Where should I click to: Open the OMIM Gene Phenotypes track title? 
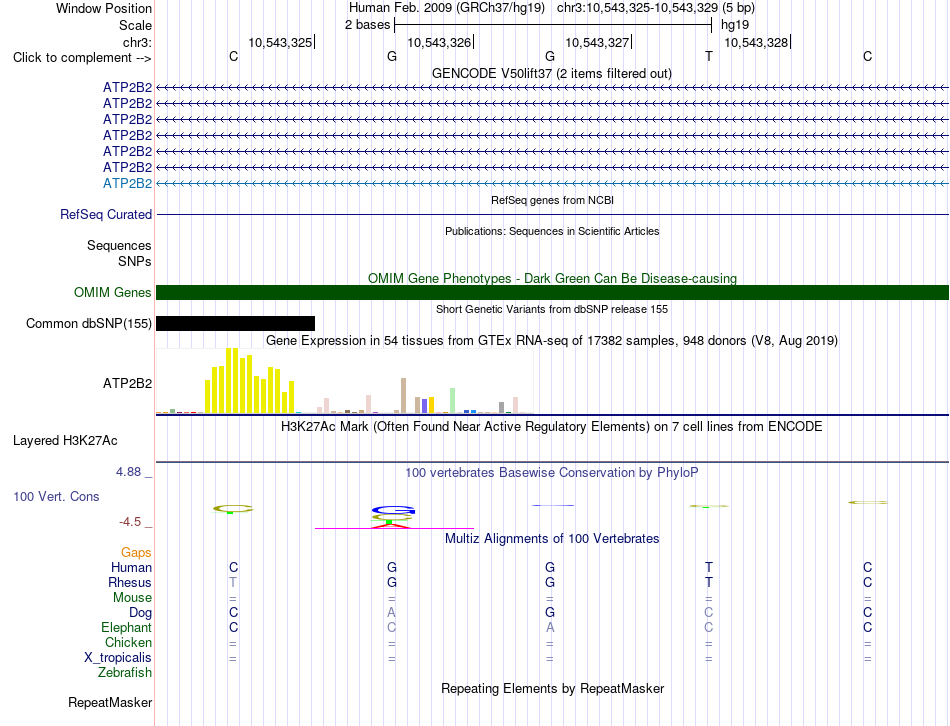coord(552,278)
